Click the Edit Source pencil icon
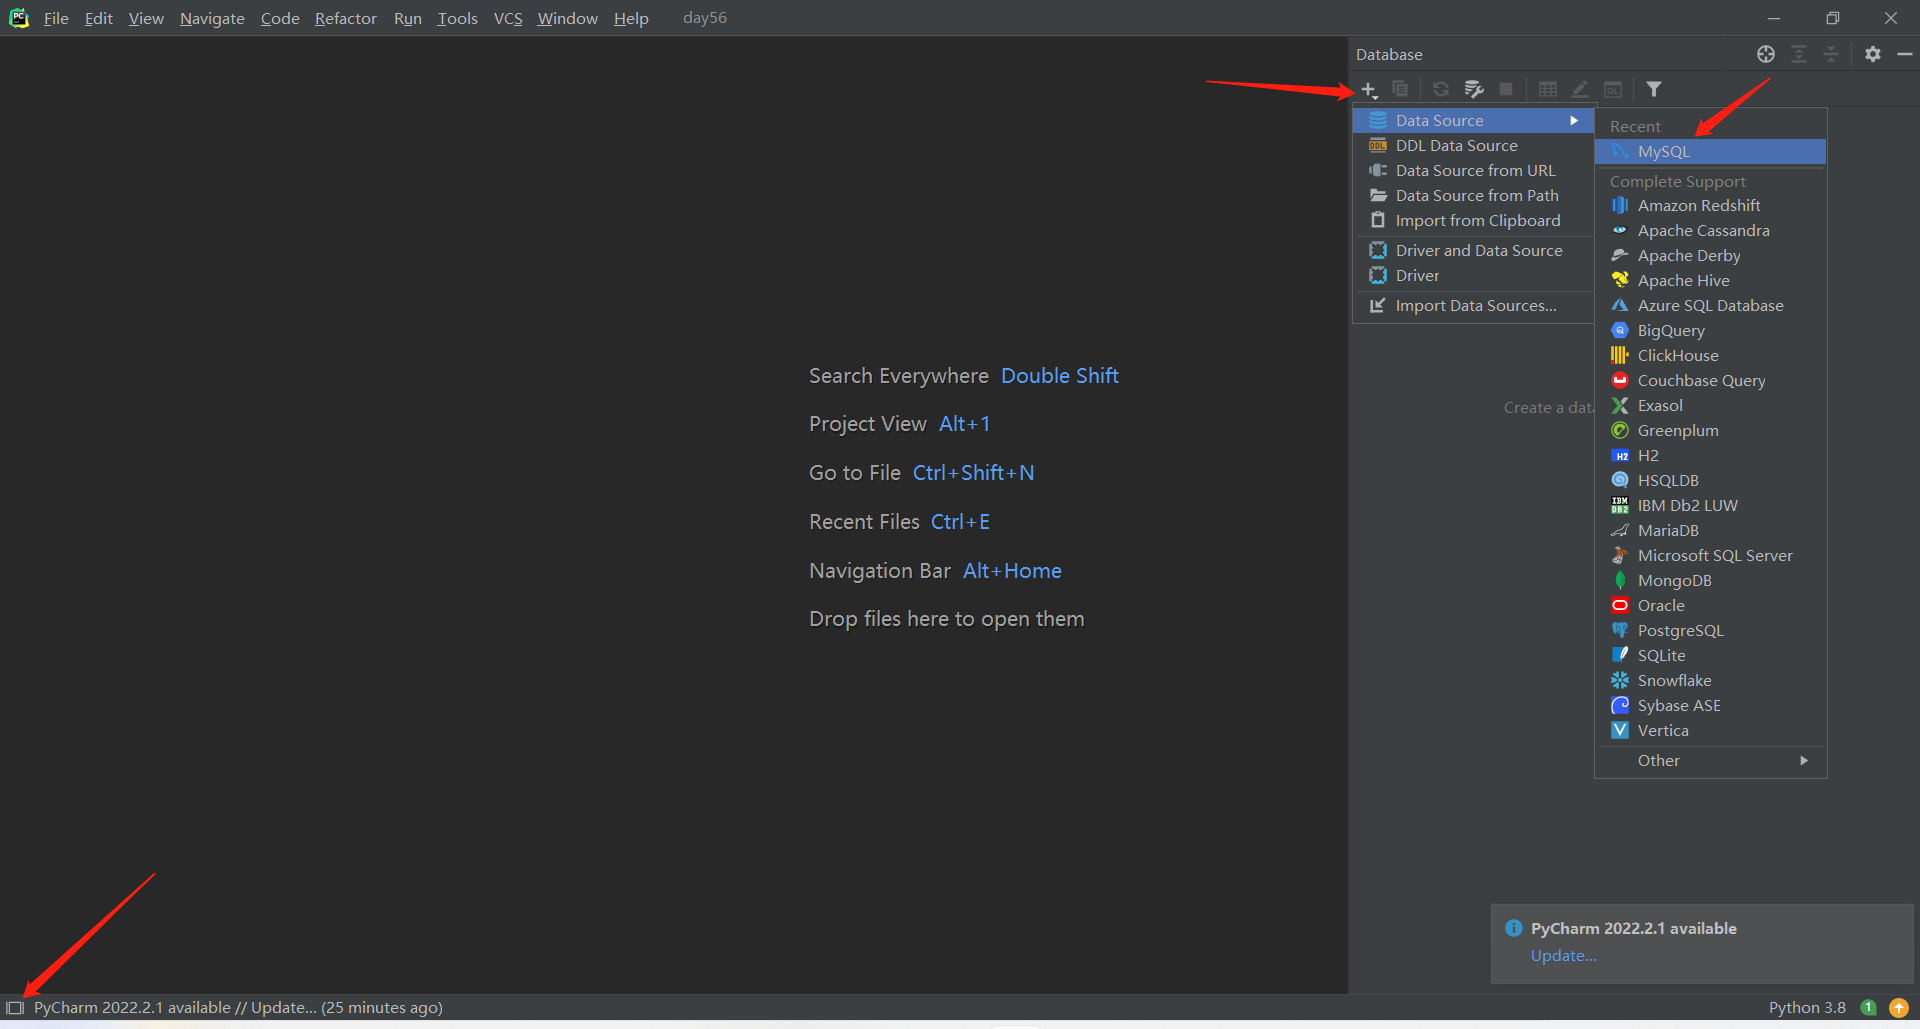1920x1029 pixels. 1580,89
